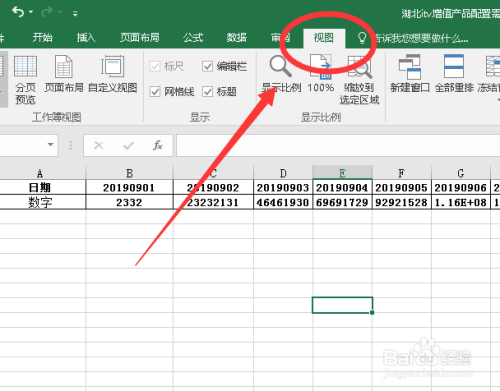This screenshot has height=391, width=500.
Task: Open a 新建窗口 new window
Action: coord(410,74)
